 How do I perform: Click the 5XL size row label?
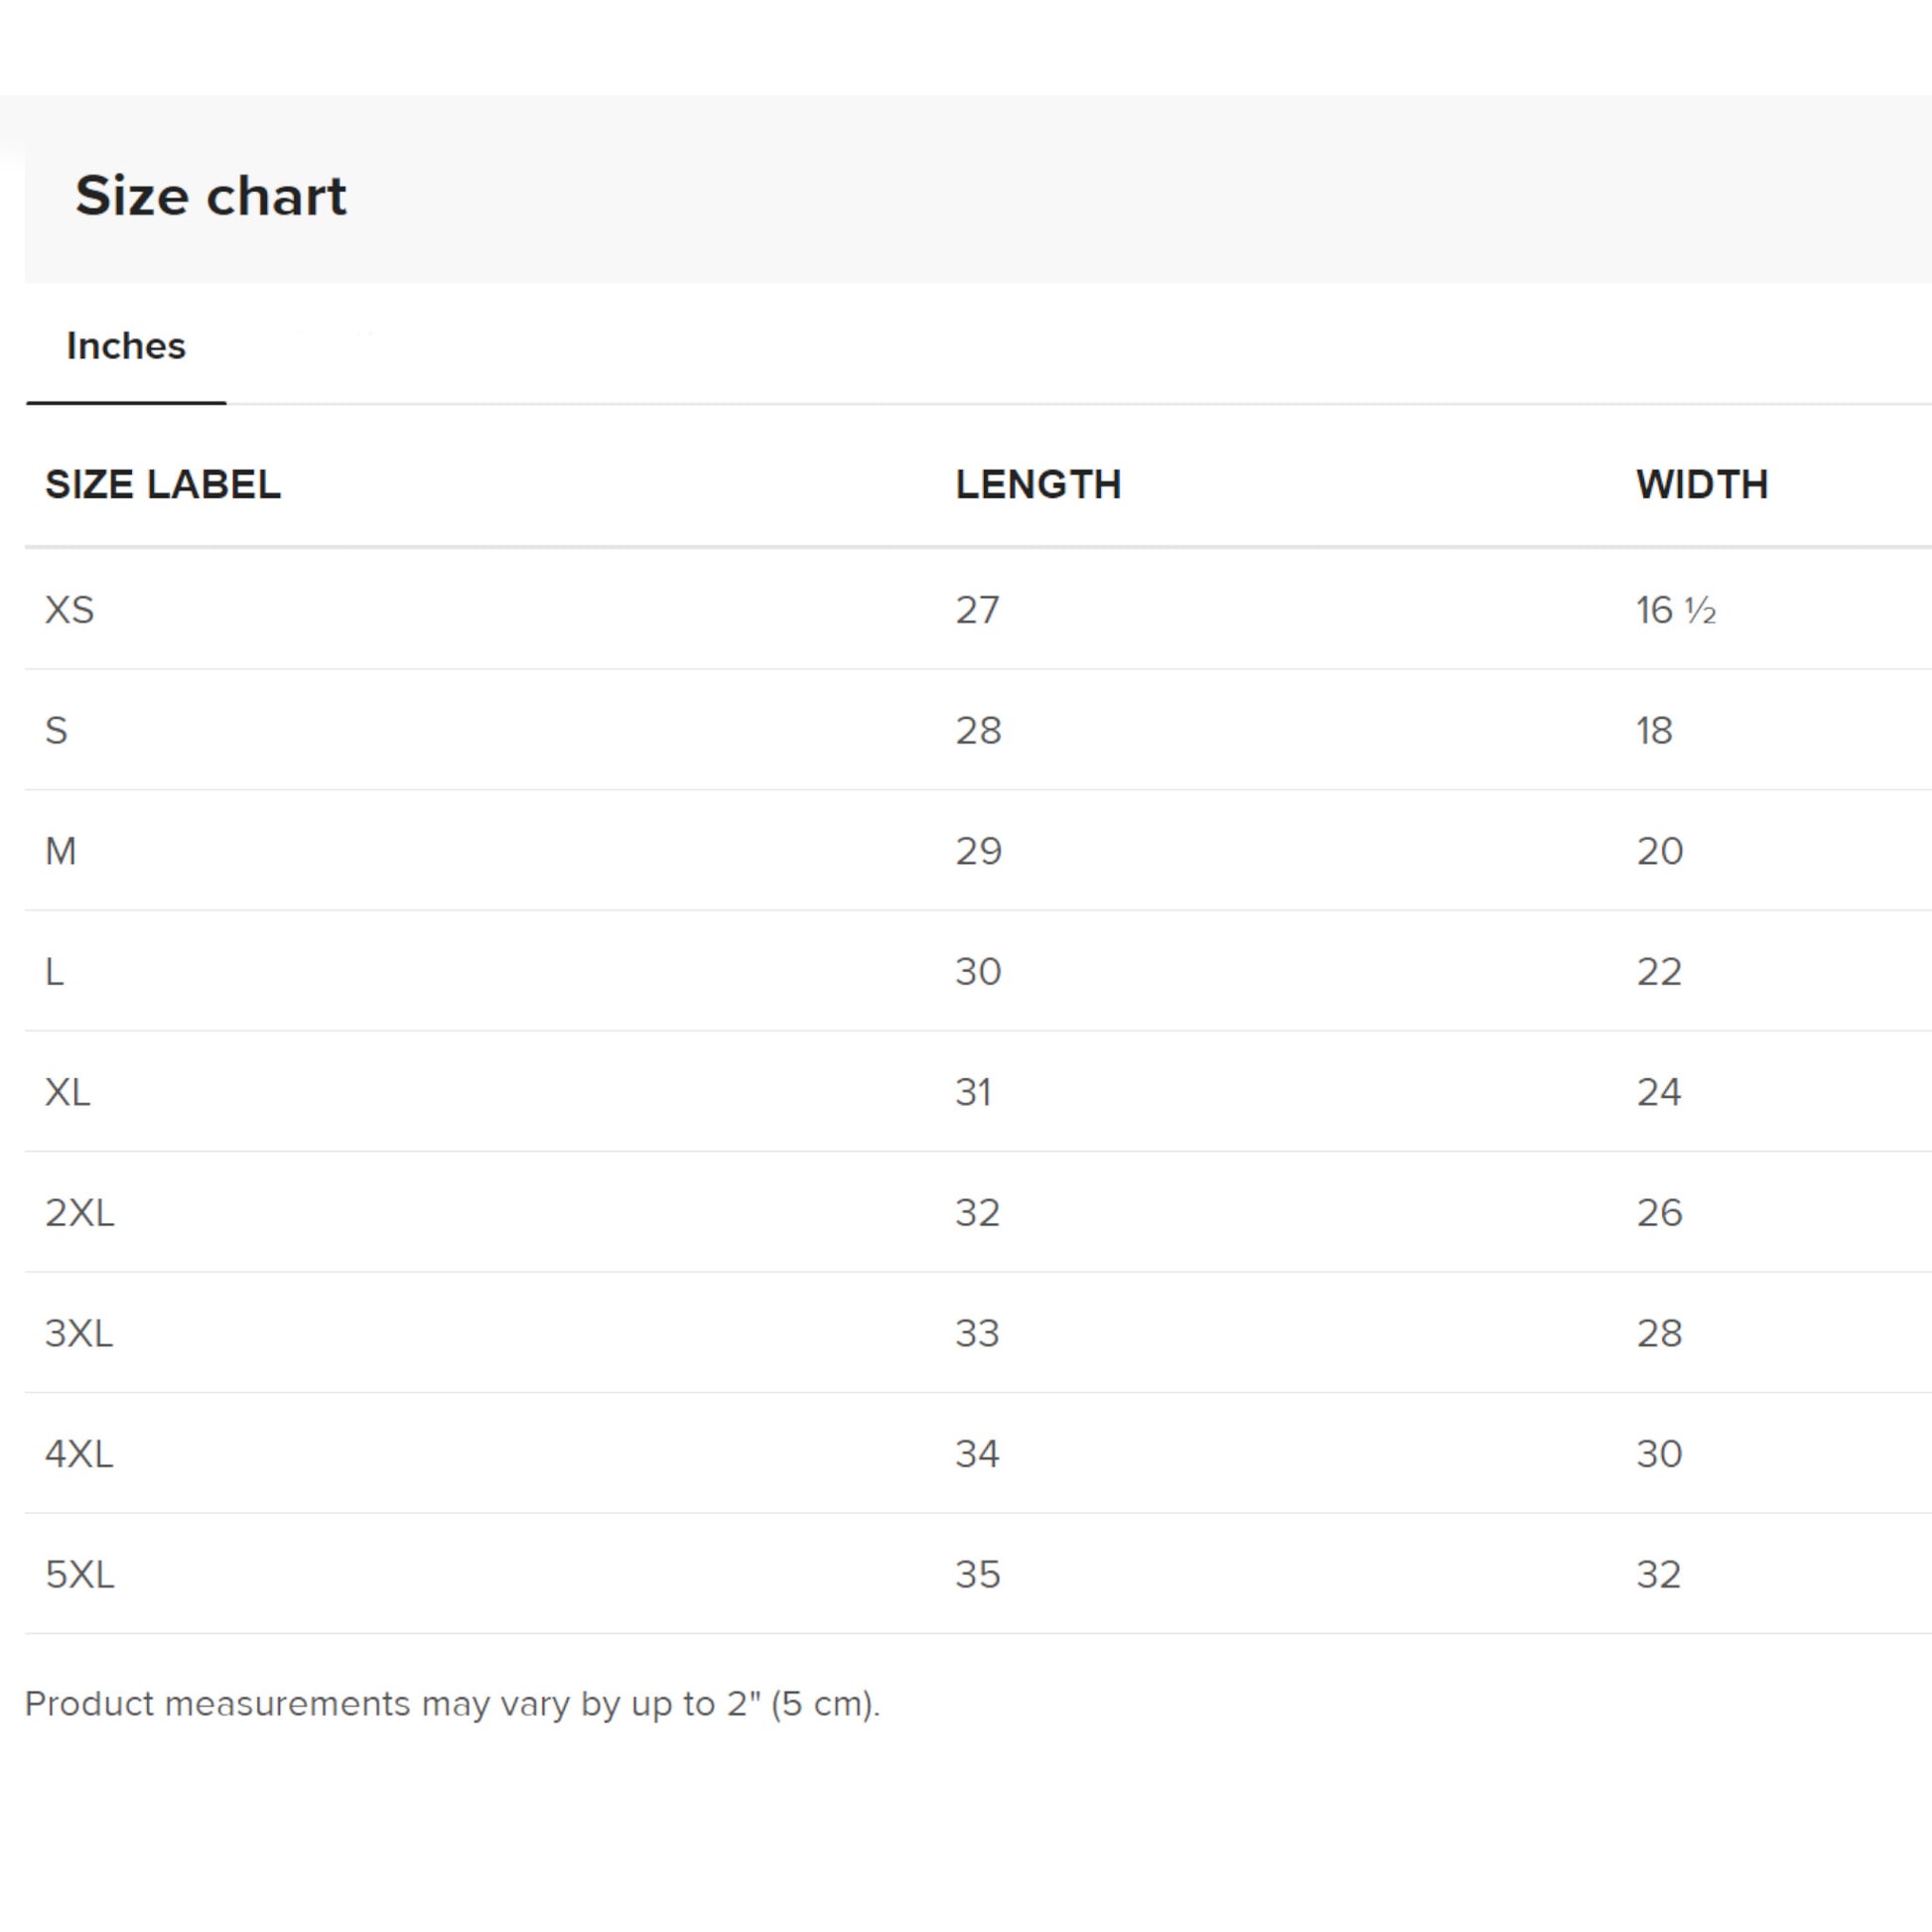coord(79,1575)
